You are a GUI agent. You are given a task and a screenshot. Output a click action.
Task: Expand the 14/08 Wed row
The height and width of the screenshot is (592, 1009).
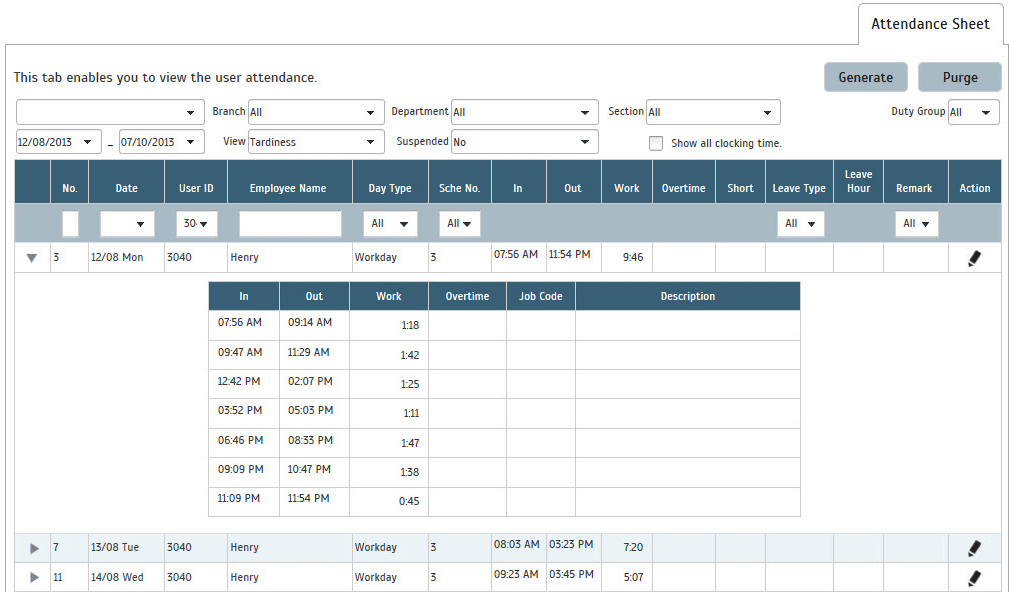coord(34,578)
